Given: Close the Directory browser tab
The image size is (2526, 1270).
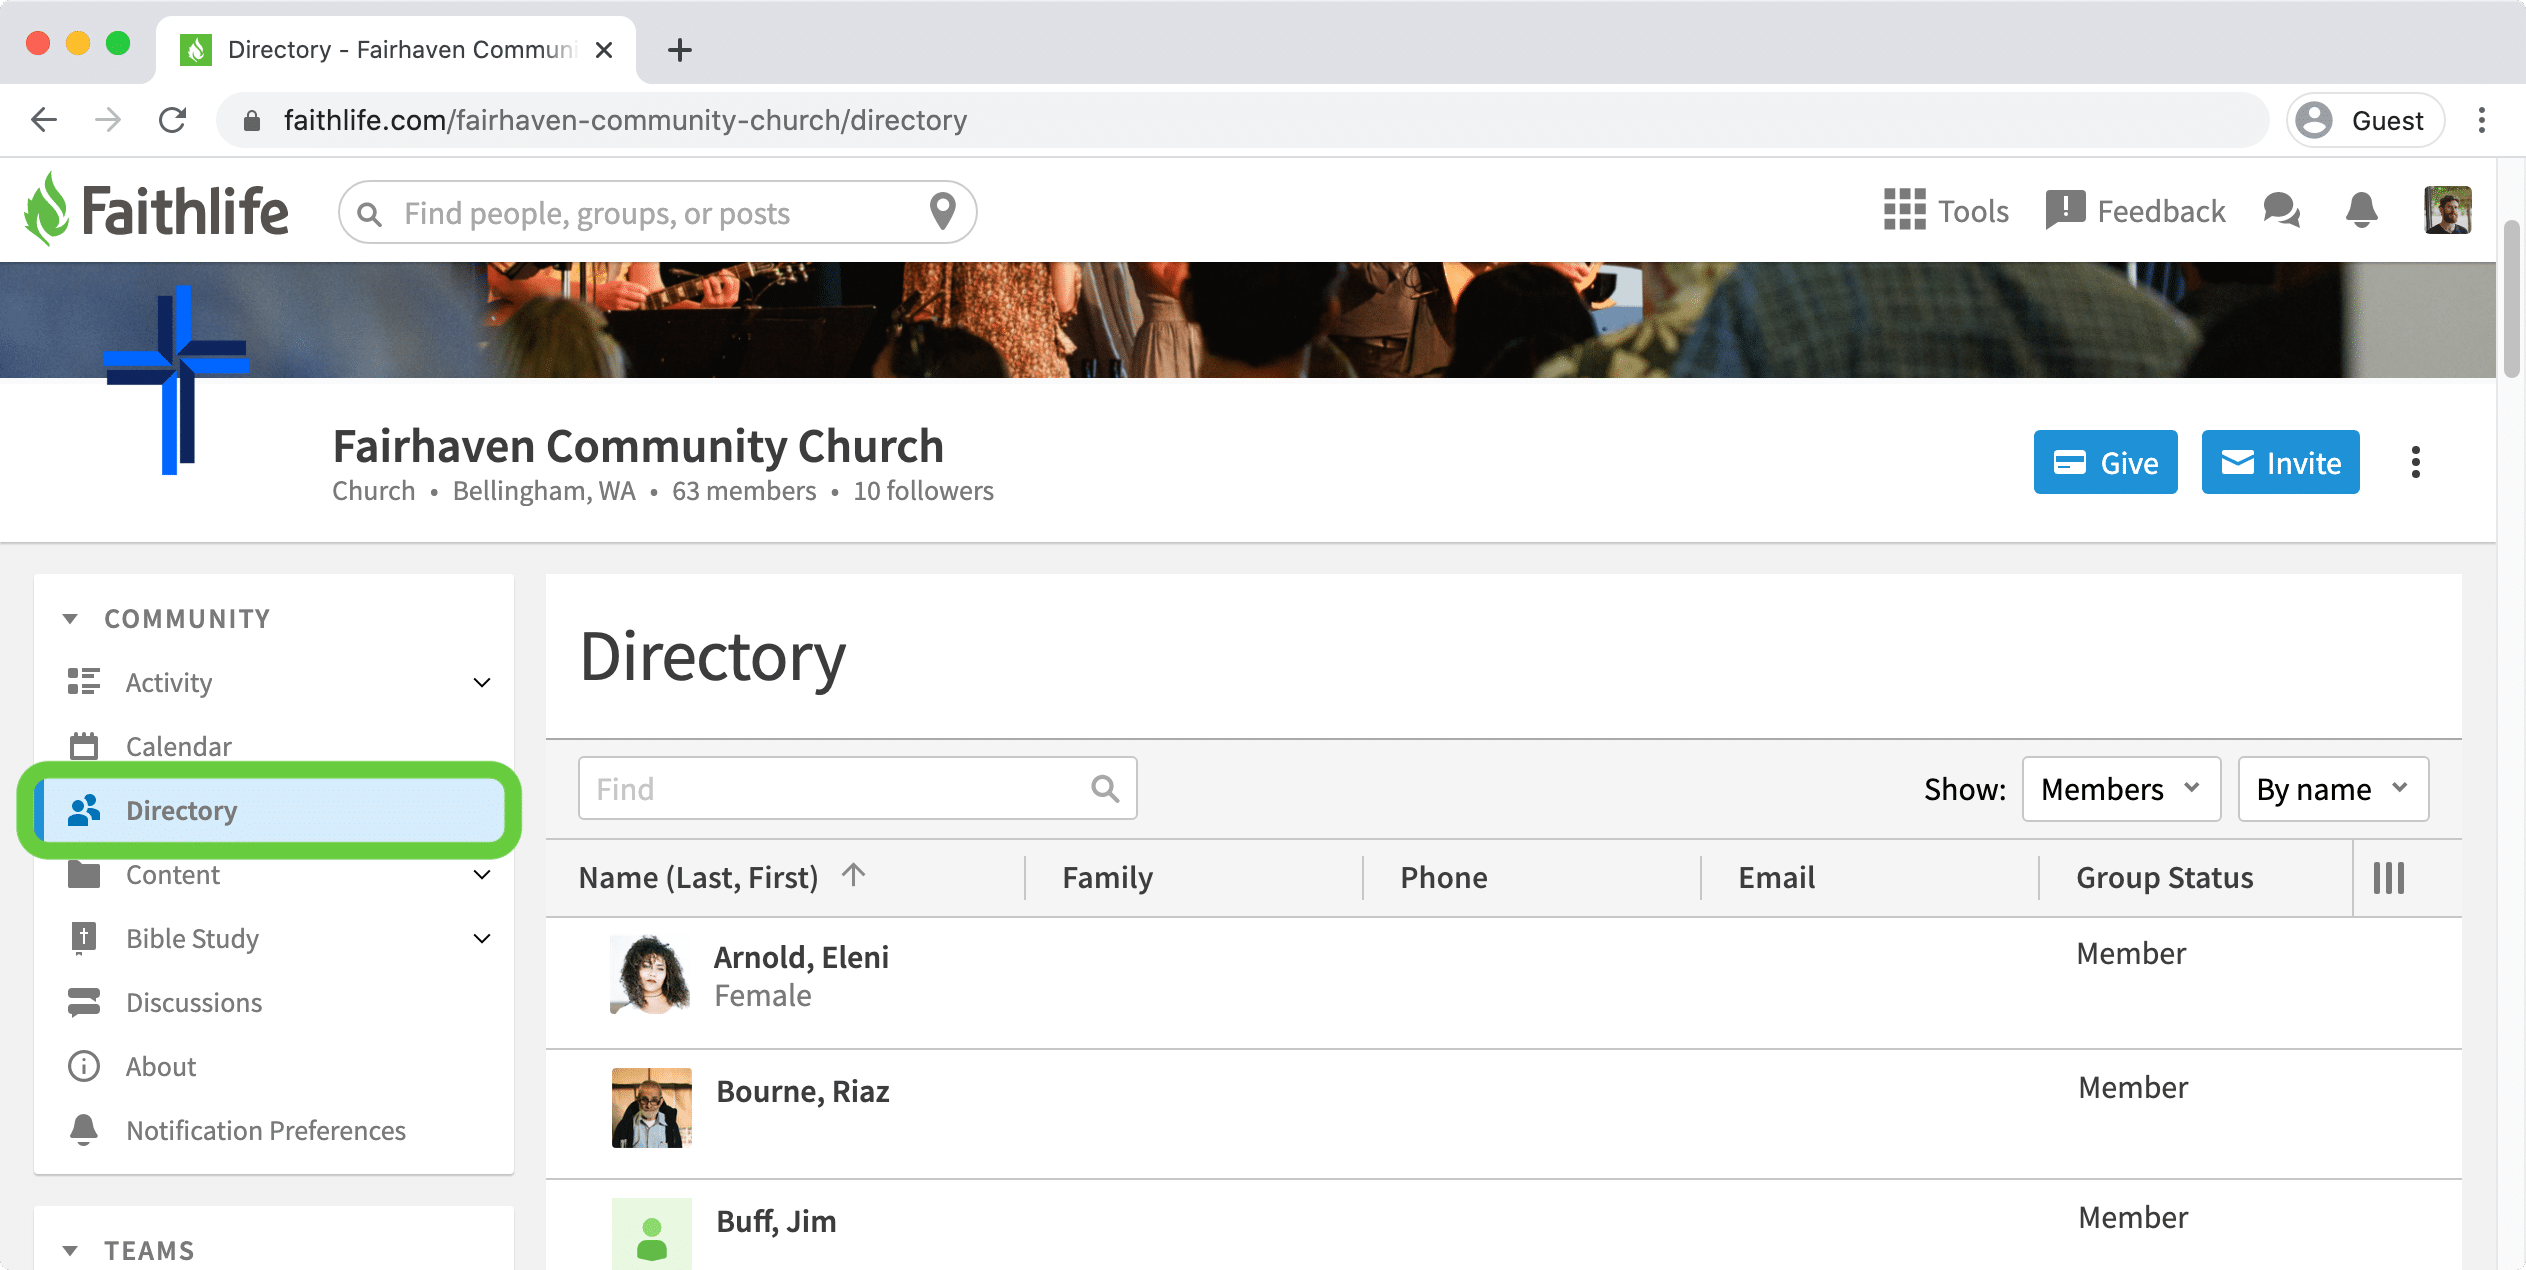Looking at the screenshot, I should [x=603, y=50].
